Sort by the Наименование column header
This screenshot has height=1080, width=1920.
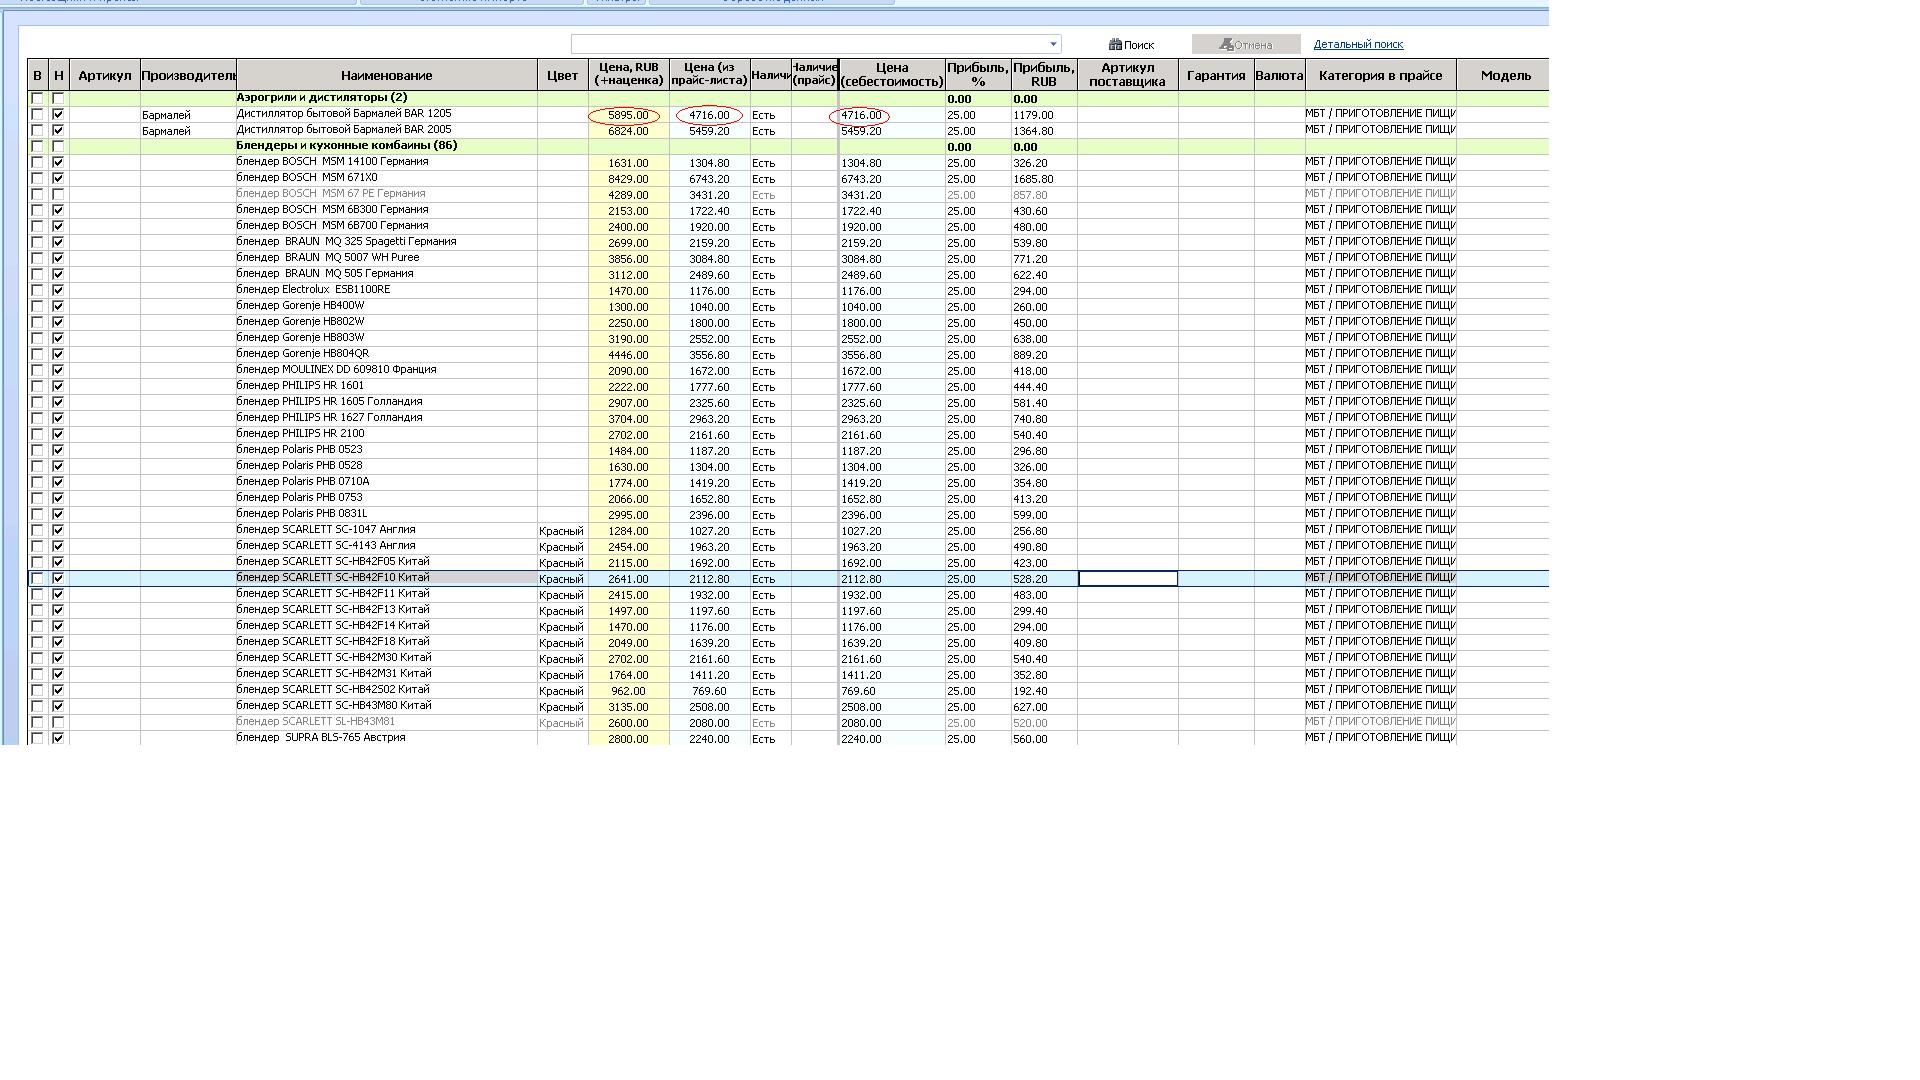386,75
